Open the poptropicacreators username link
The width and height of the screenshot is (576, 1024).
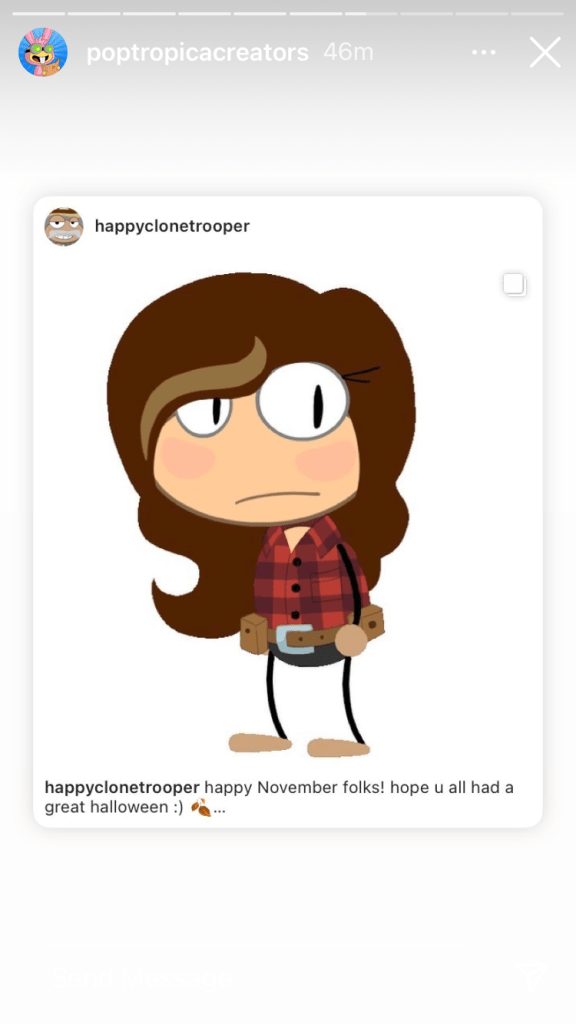pyautogui.click(x=197, y=52)
